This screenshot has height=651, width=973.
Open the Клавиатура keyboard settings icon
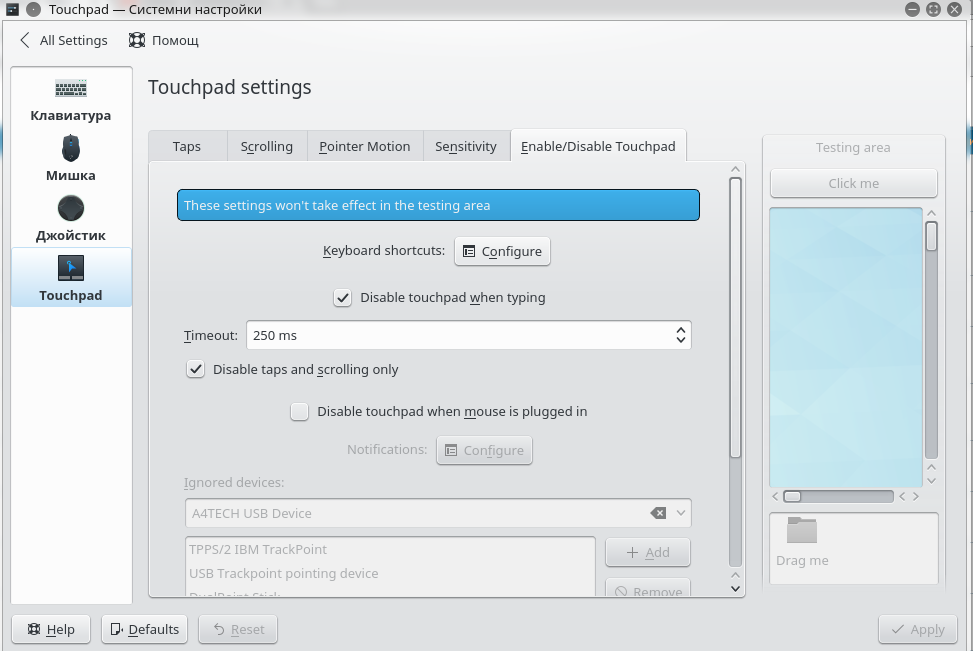(71, 90)
